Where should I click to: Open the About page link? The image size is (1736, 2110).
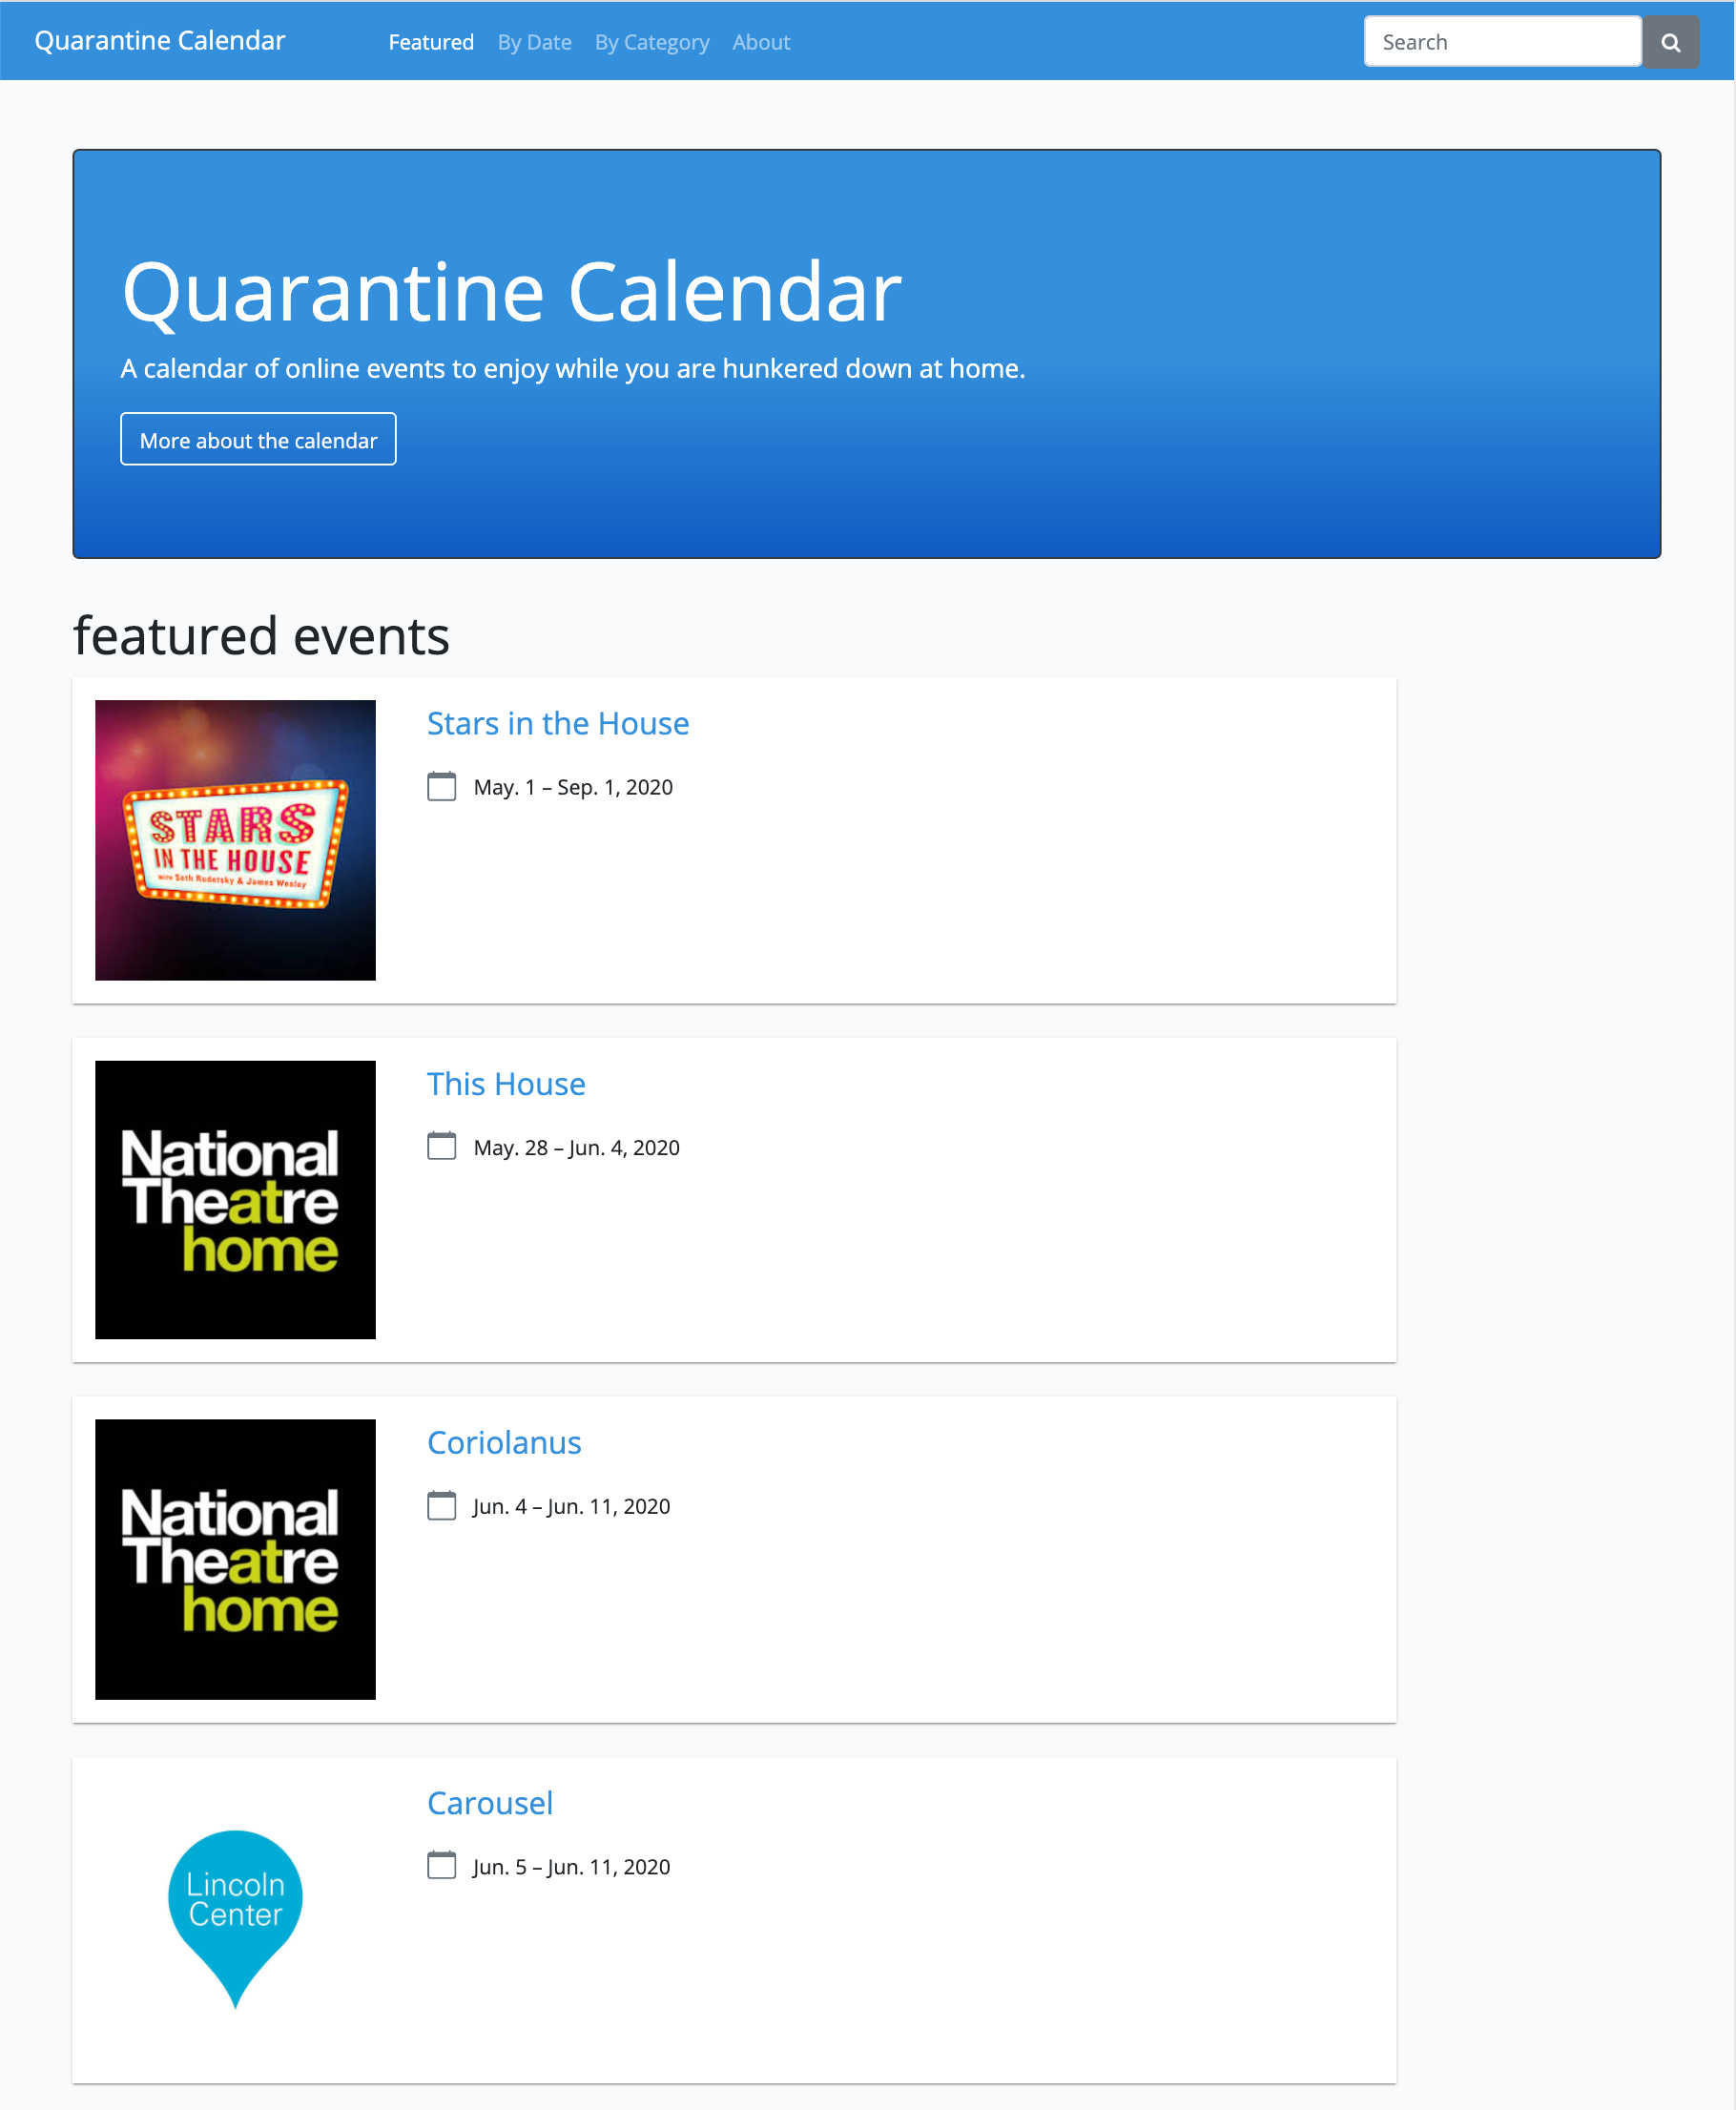761,42
